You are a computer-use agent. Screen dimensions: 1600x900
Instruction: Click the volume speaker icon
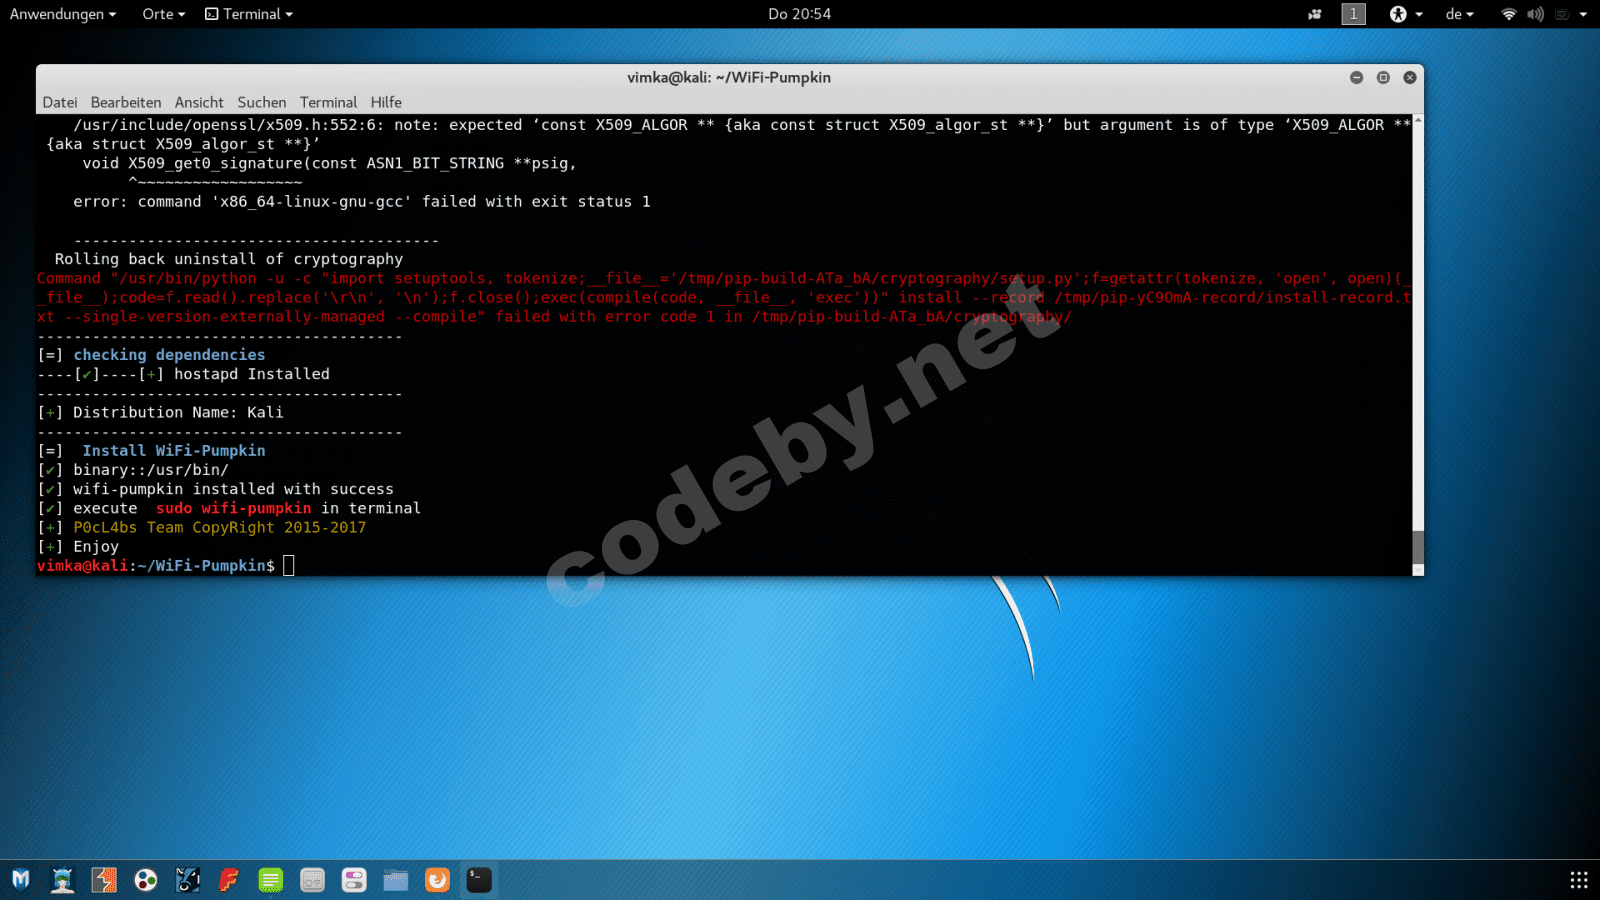click(x=1535, y=14)
